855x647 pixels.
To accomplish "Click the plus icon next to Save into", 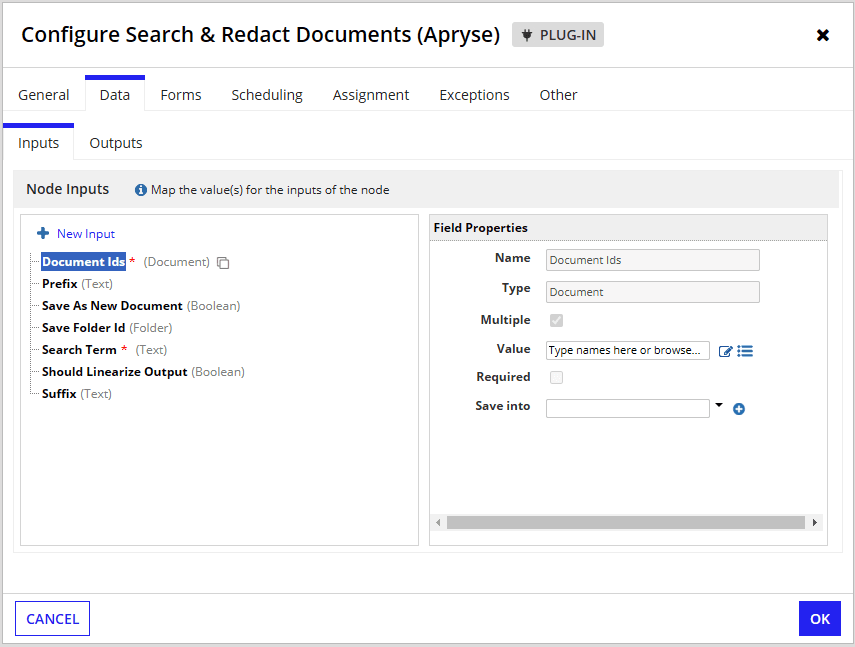I will [739, 408].
